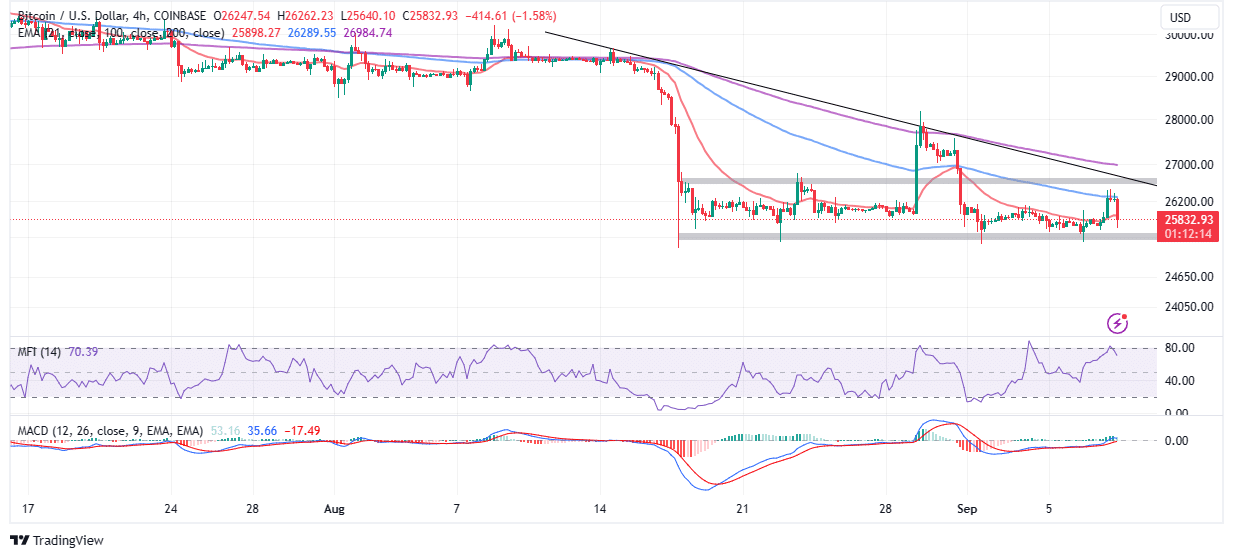
Task: Click the MFI value 70.39
Action: pyautogui.click(x=85, y=352)
